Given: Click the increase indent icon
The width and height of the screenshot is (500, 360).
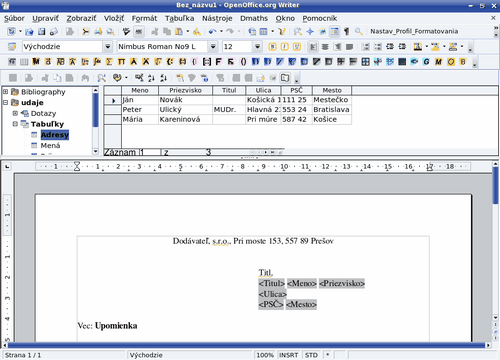Looking at the screenshot, I should 402,47.
